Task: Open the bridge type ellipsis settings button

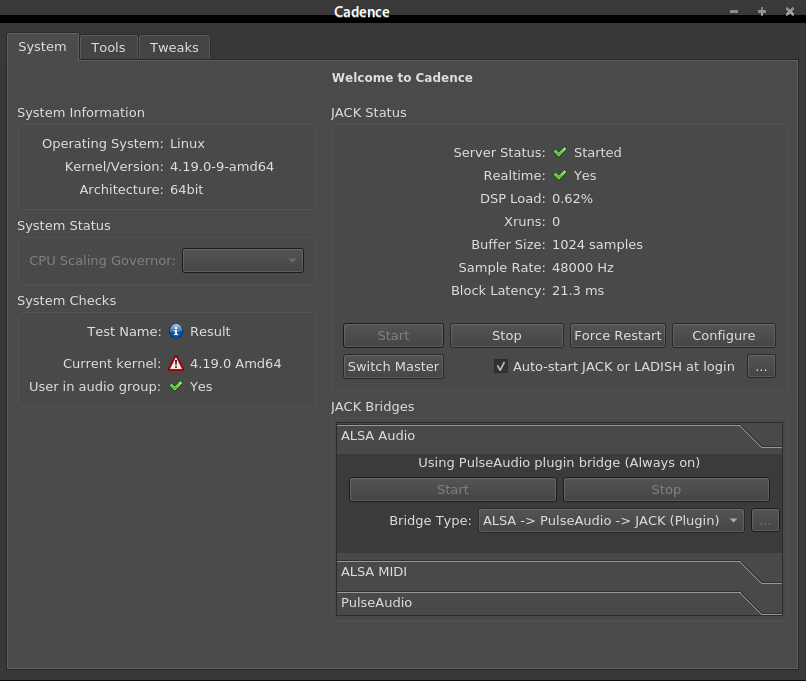Action: (x=765, y=520)
